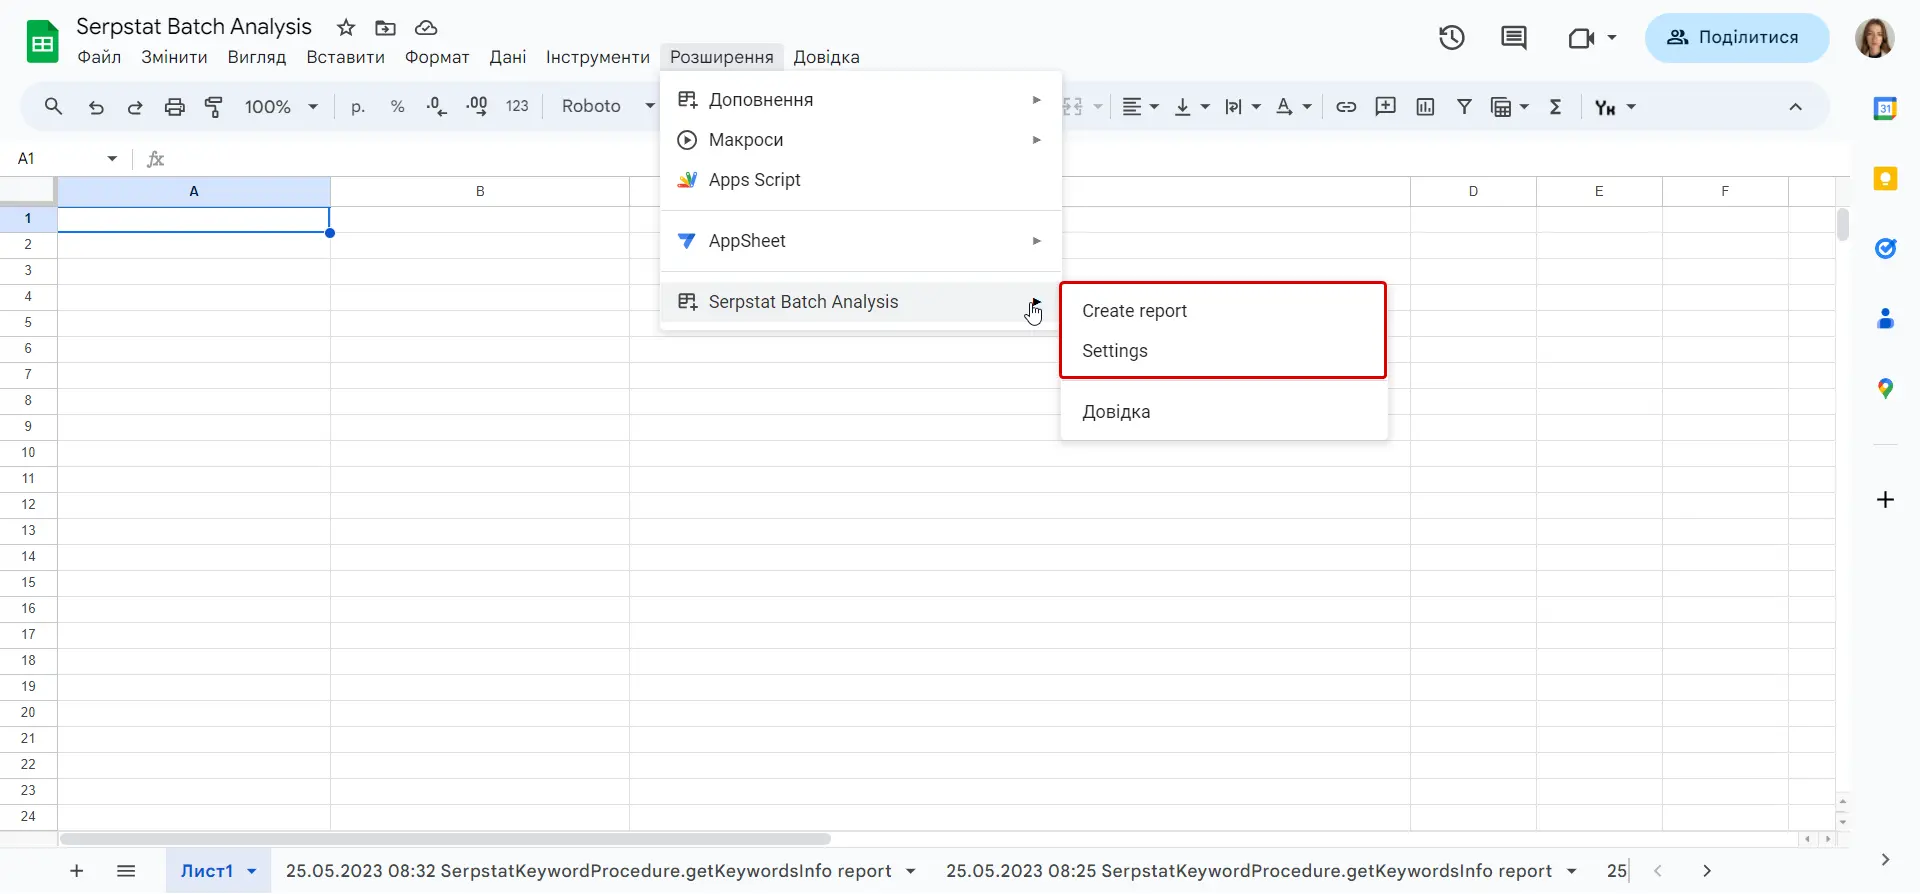Format as percent
Image resolution: width=1920 pixels, height=894 pixels.
398,107
